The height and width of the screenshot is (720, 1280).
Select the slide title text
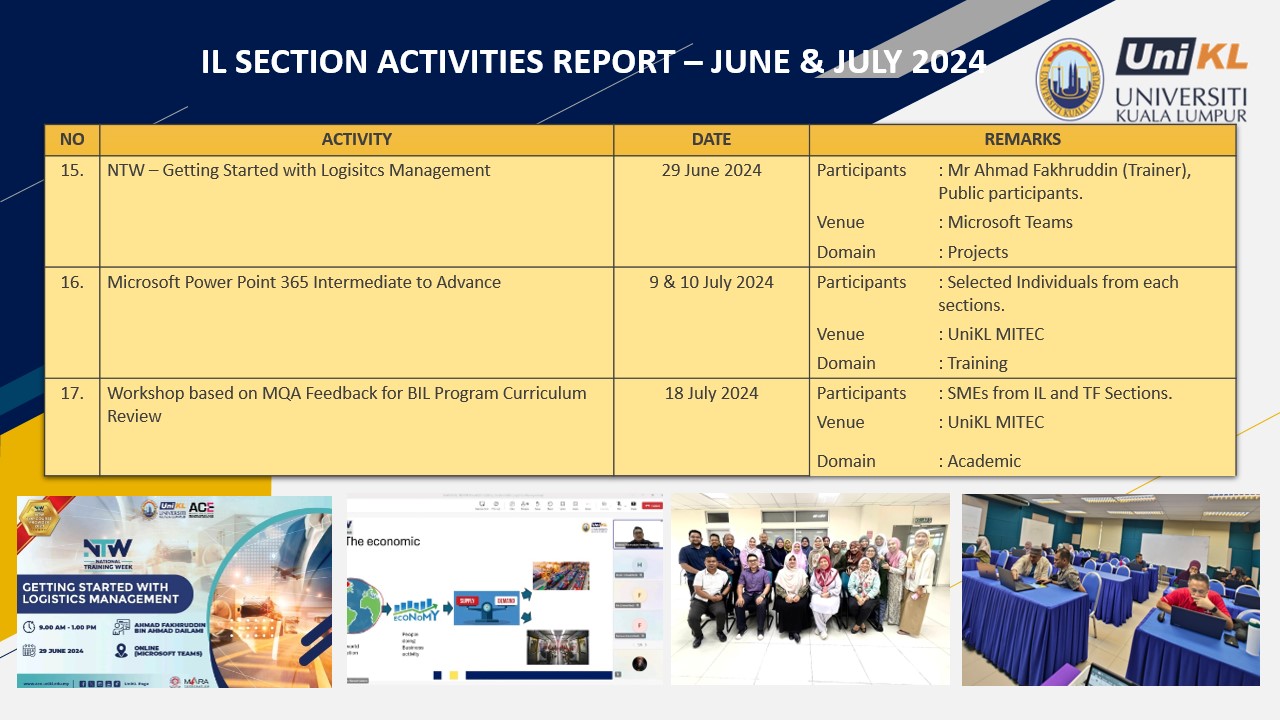click(x=593, y=62)
